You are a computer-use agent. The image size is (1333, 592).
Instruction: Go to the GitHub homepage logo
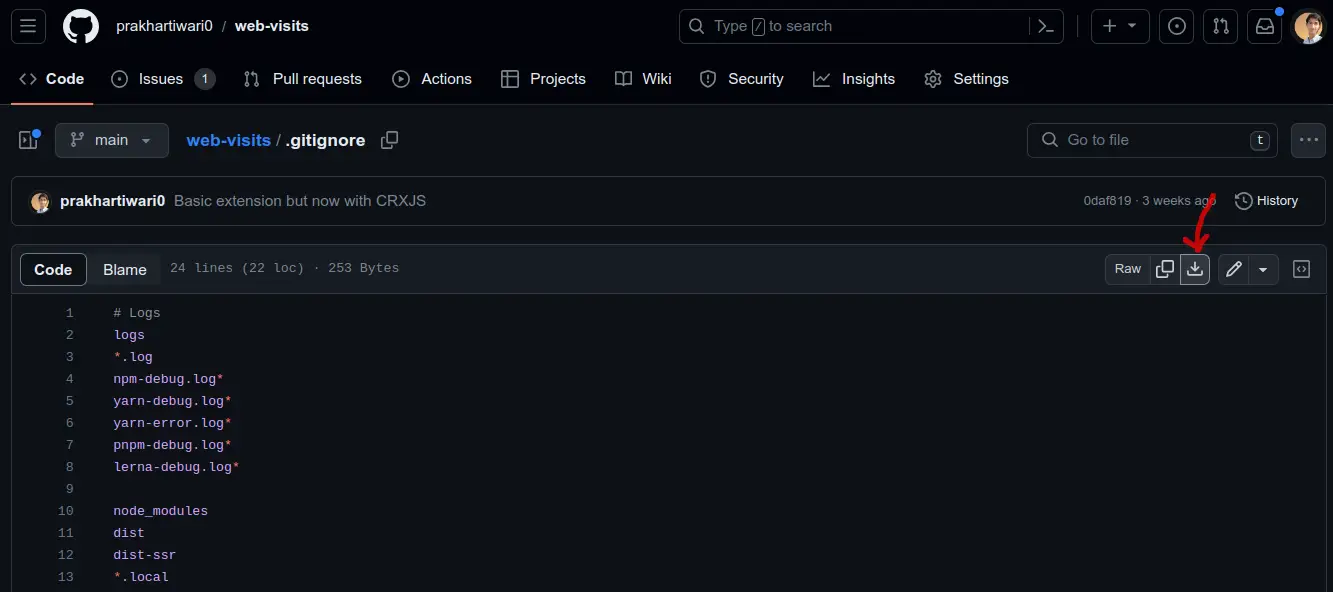(81, 27)
